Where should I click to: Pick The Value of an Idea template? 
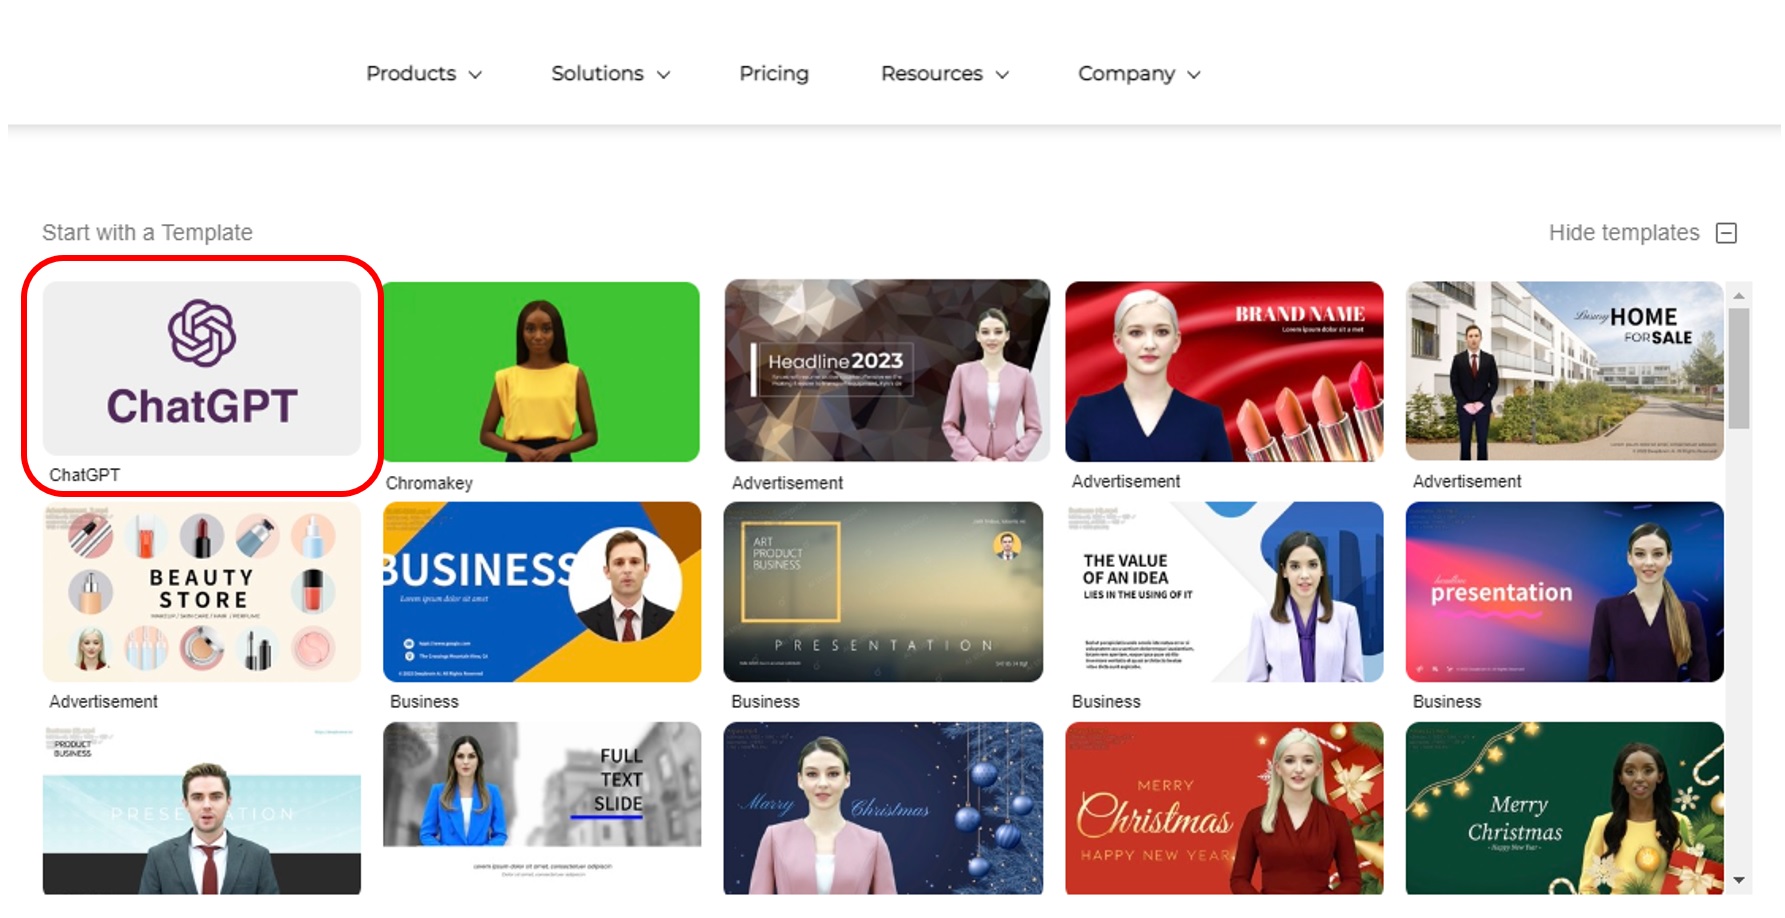click(1224, 592)
